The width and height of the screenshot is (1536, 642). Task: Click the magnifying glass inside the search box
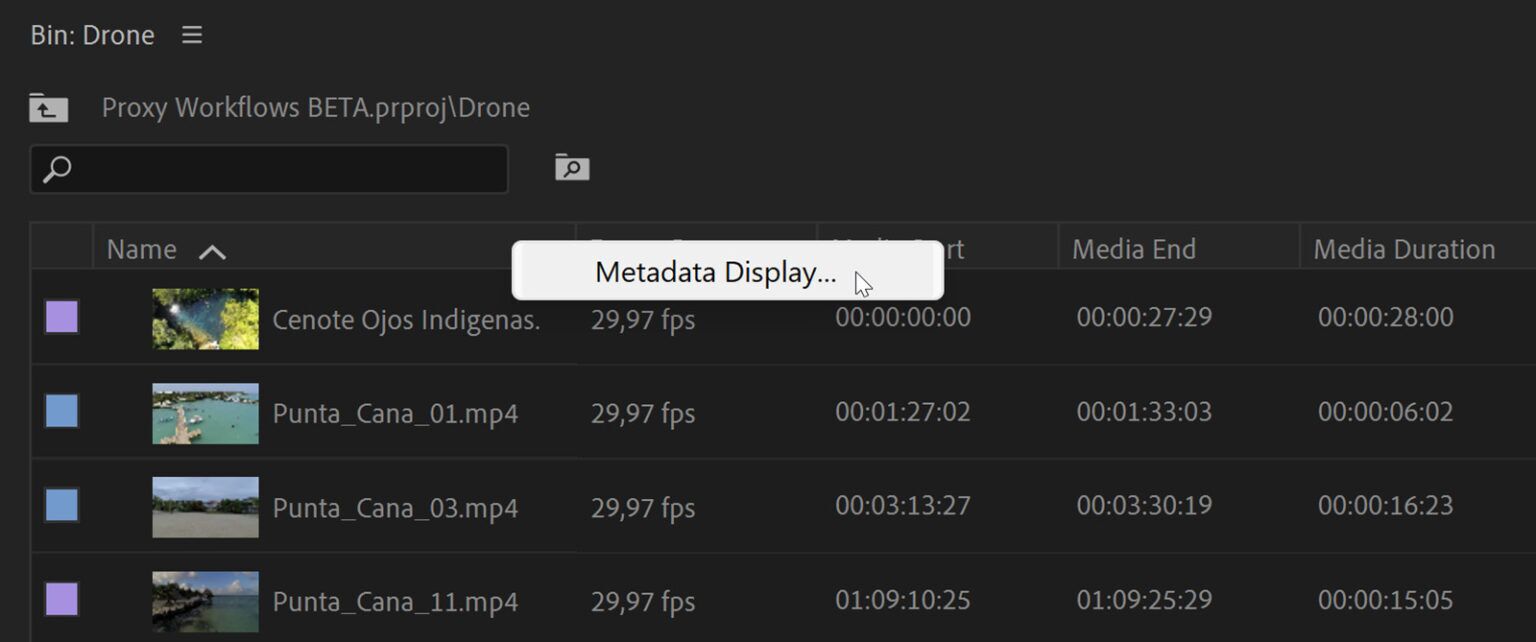tap(57, 169)
